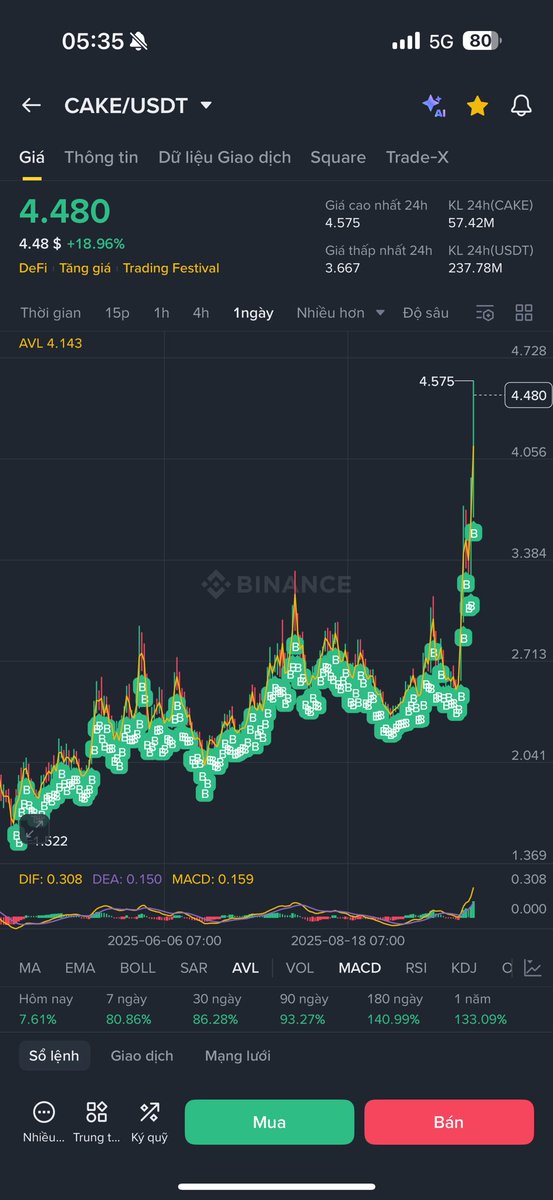Tap the AVL 4.143 label
The height and width of the screenshot is (1200, 553).
51,343
